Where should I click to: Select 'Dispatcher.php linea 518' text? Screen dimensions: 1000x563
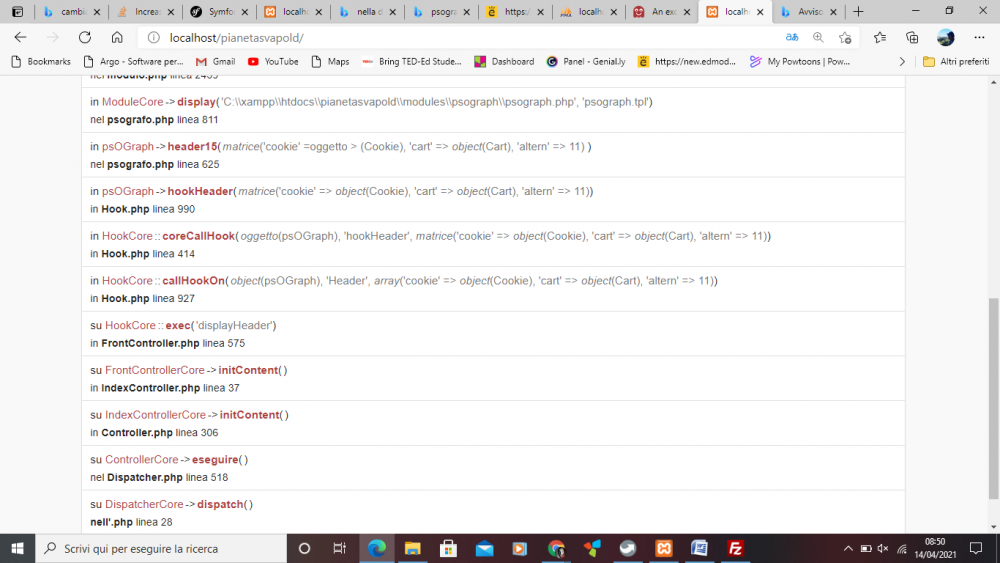[x=167, y=477]
